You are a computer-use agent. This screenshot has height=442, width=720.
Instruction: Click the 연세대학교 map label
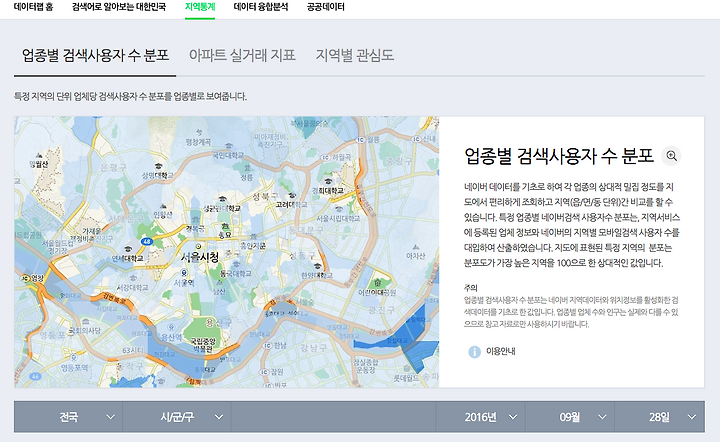128,259
